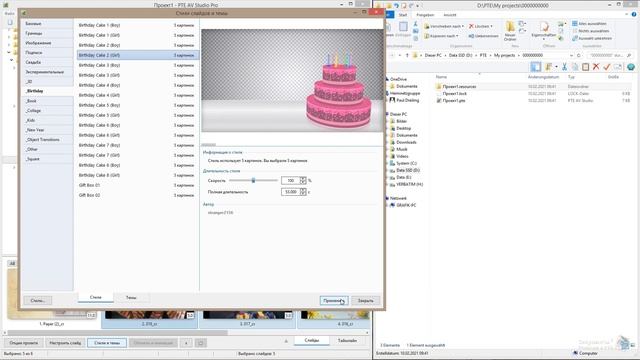Image resolution: width=640 pixels, height=360 pixels.
Task: Open the _Collage style category
Action: (x=48, y=111)
